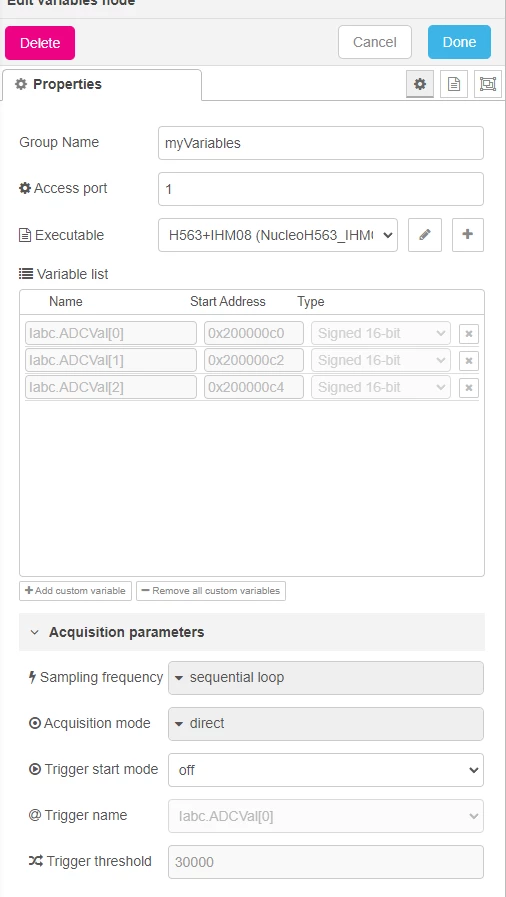The image size is (506, 897).
Task: Edit the Access port field
Action: tap(321, 189)
